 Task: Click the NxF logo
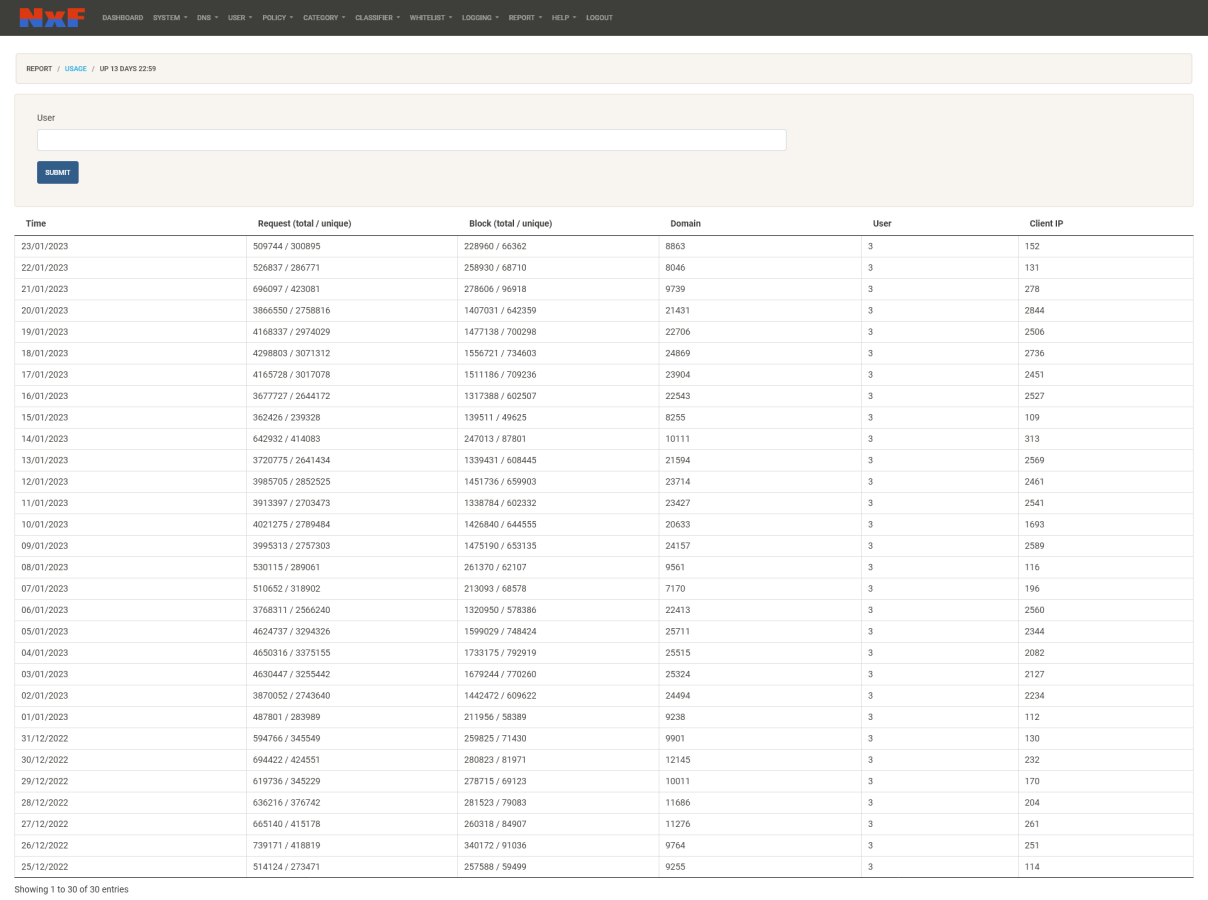point(52,17)
